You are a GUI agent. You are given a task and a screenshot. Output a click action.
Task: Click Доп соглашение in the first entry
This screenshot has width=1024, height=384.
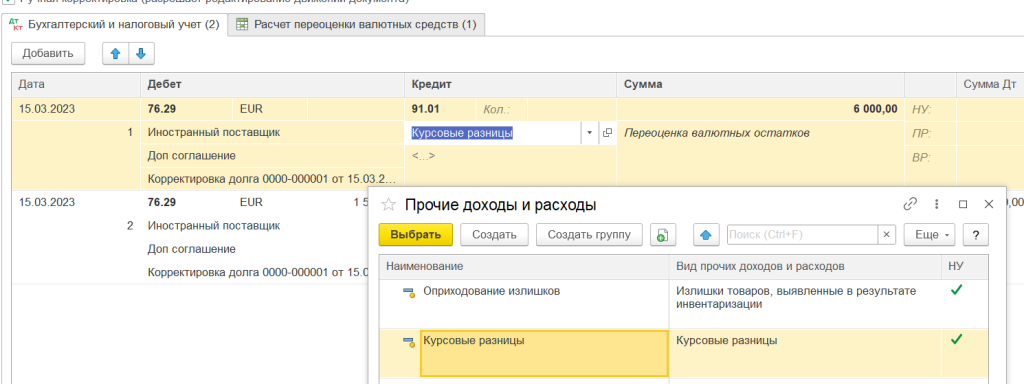(x=191, y=156)
